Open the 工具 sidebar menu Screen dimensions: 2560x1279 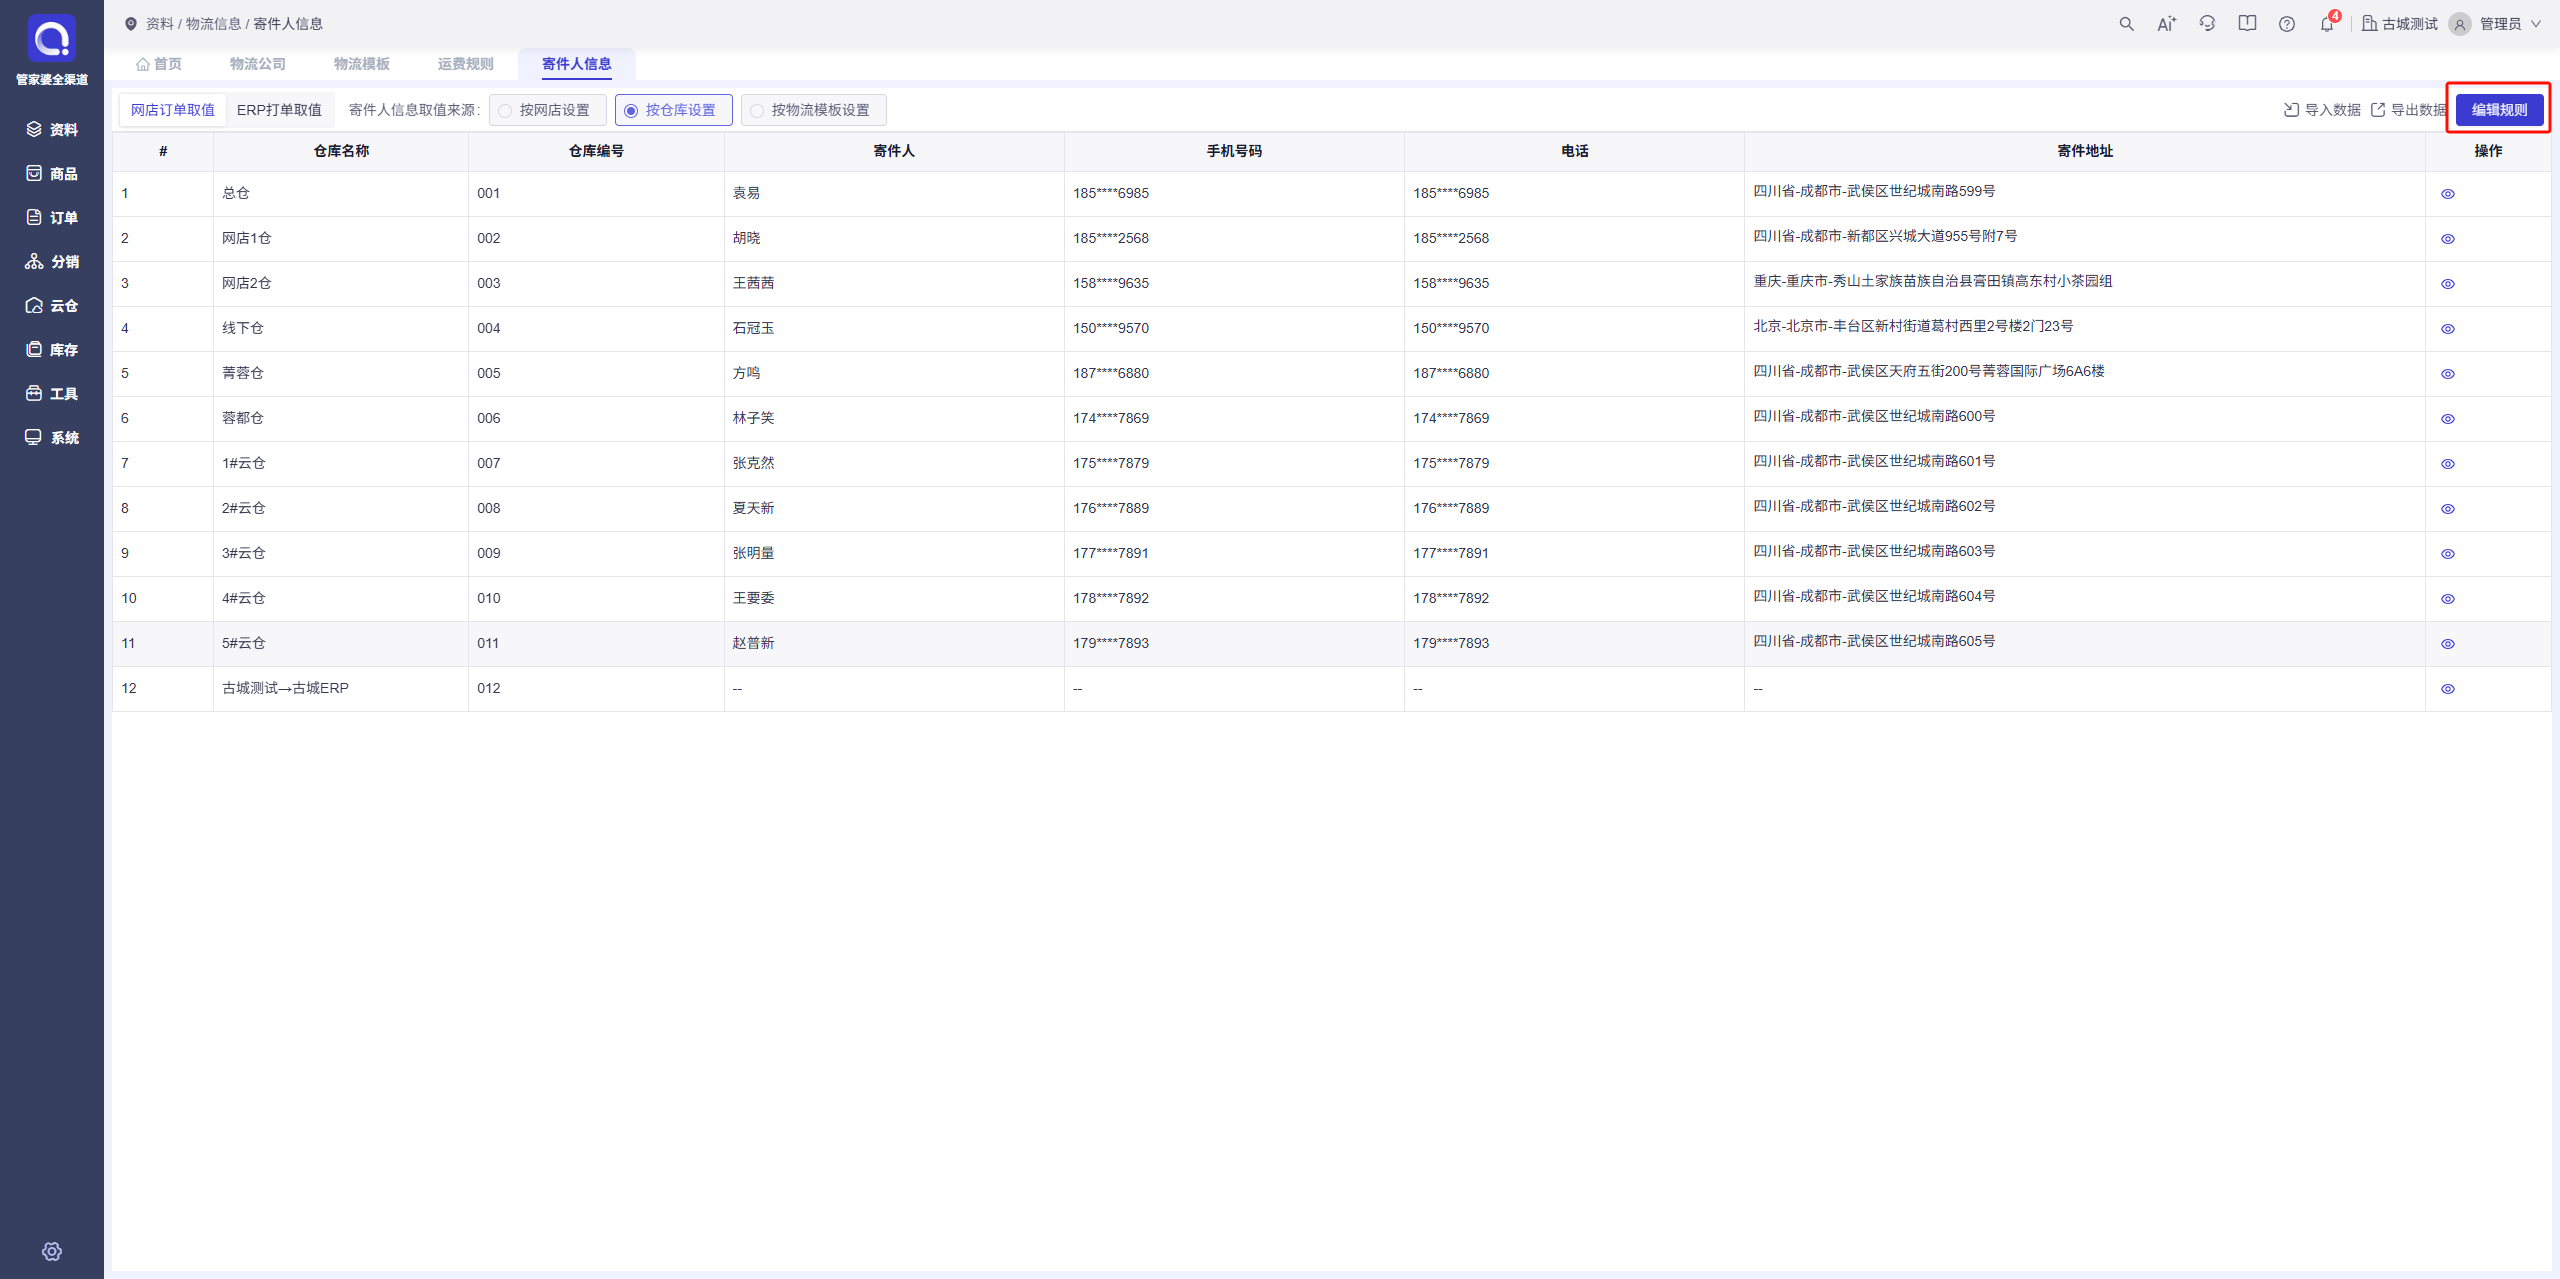[x=52, y=393]
